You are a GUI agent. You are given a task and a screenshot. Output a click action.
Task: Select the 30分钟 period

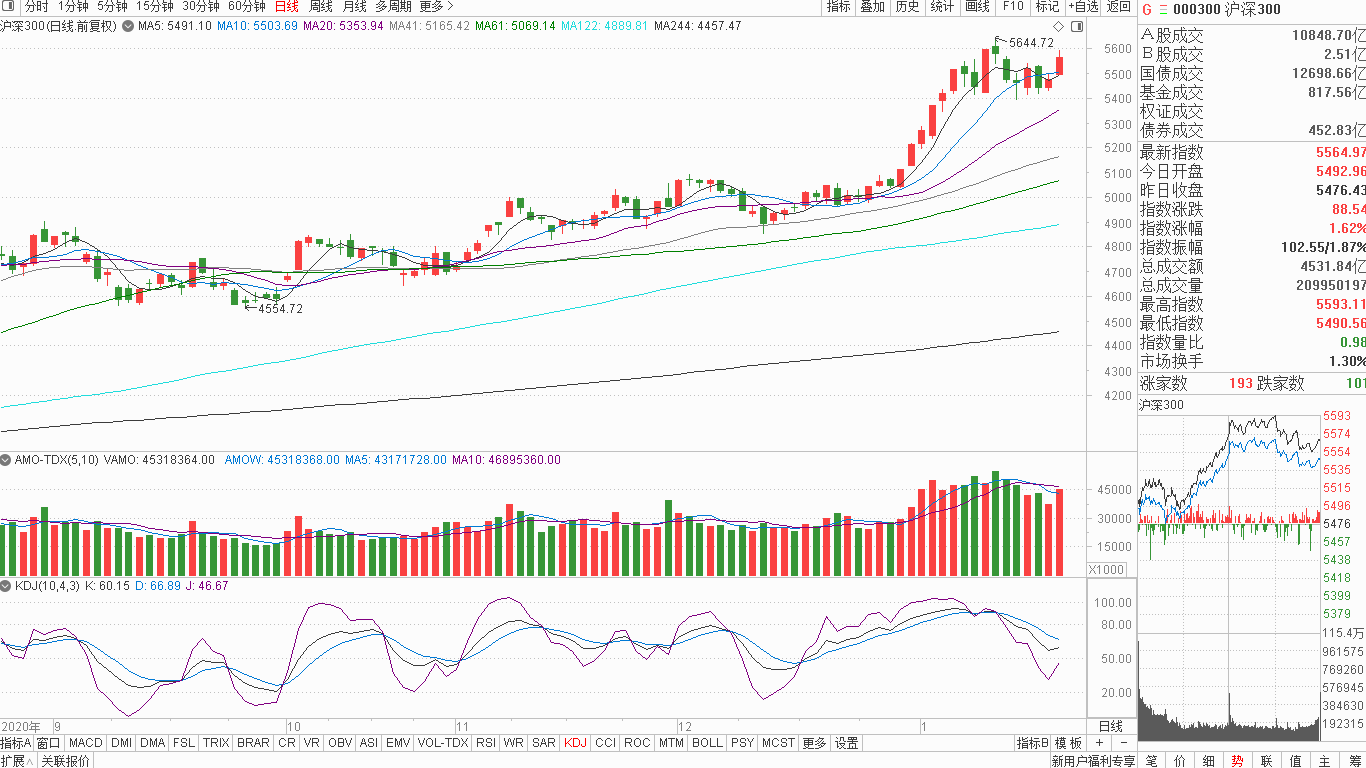coord(200,6)
